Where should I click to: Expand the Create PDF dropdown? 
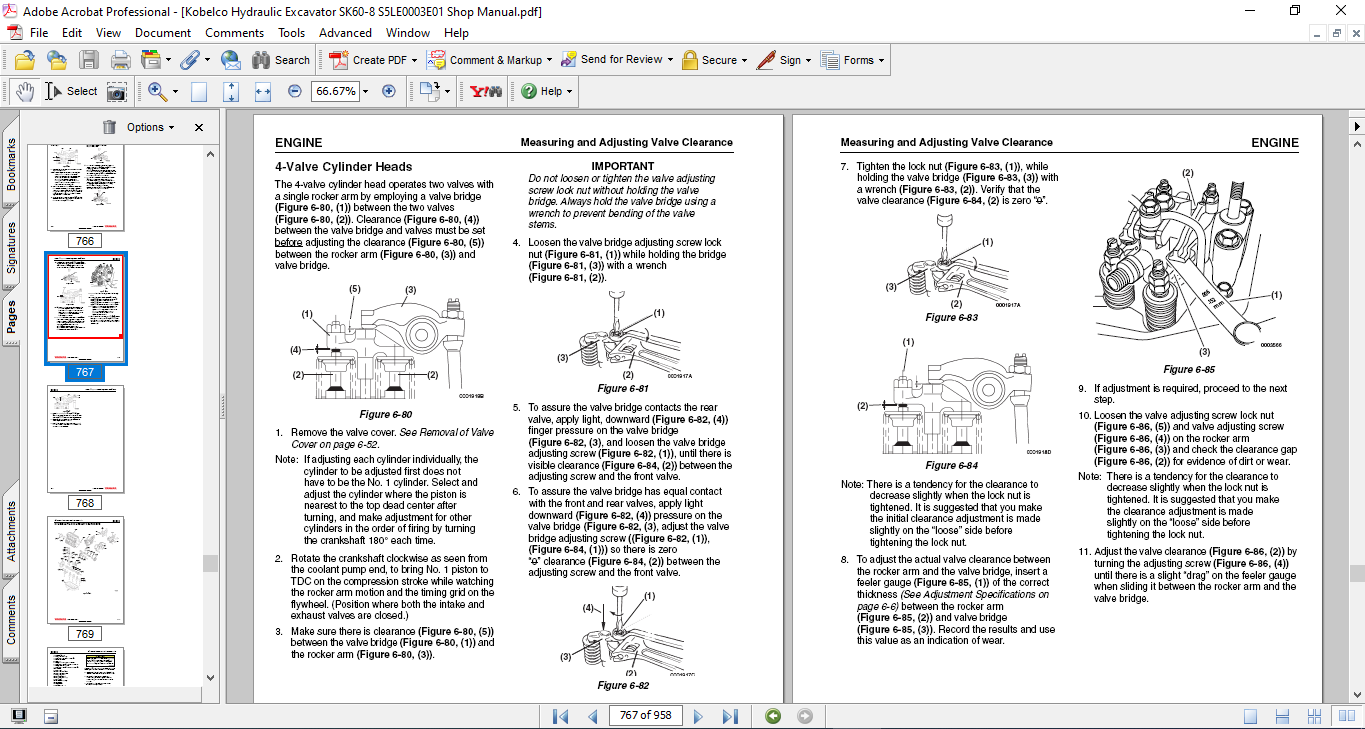click(414, 60)
